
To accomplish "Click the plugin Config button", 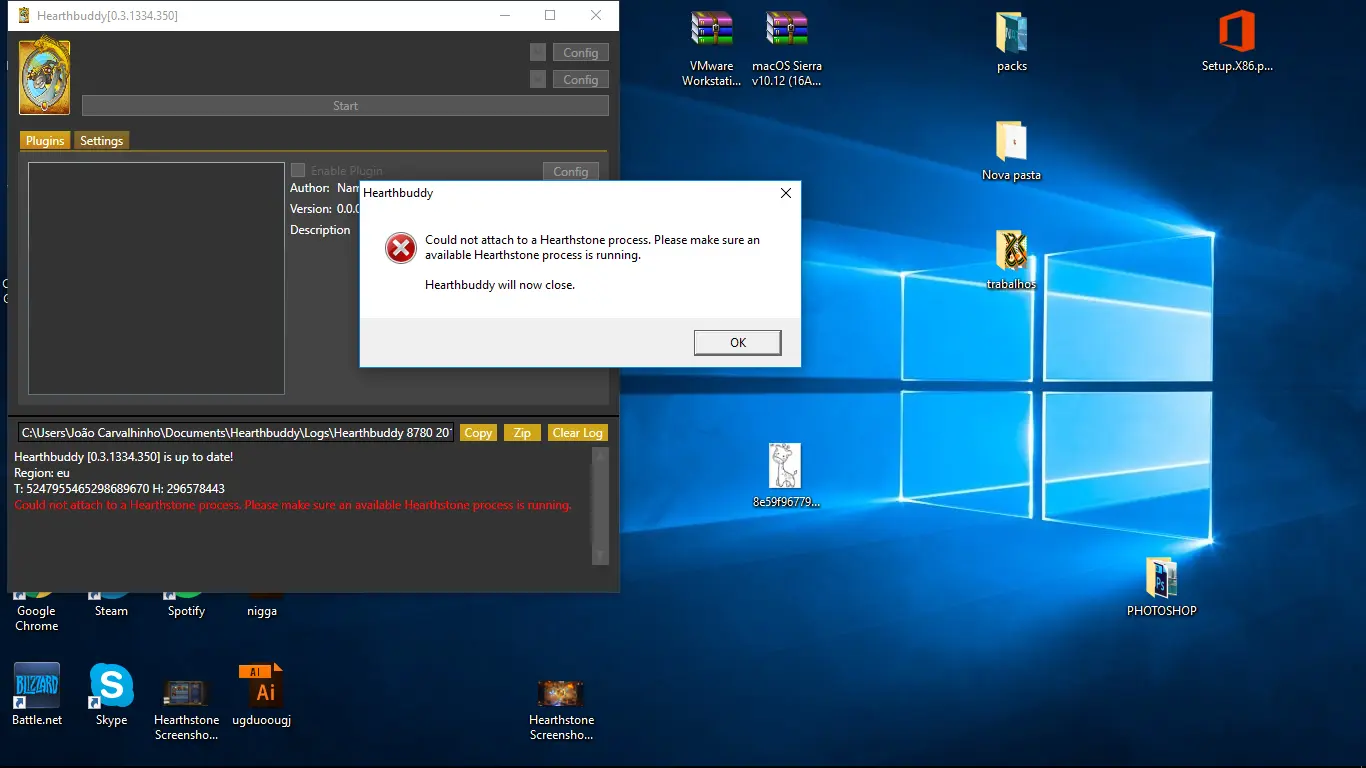I will 571,171.
